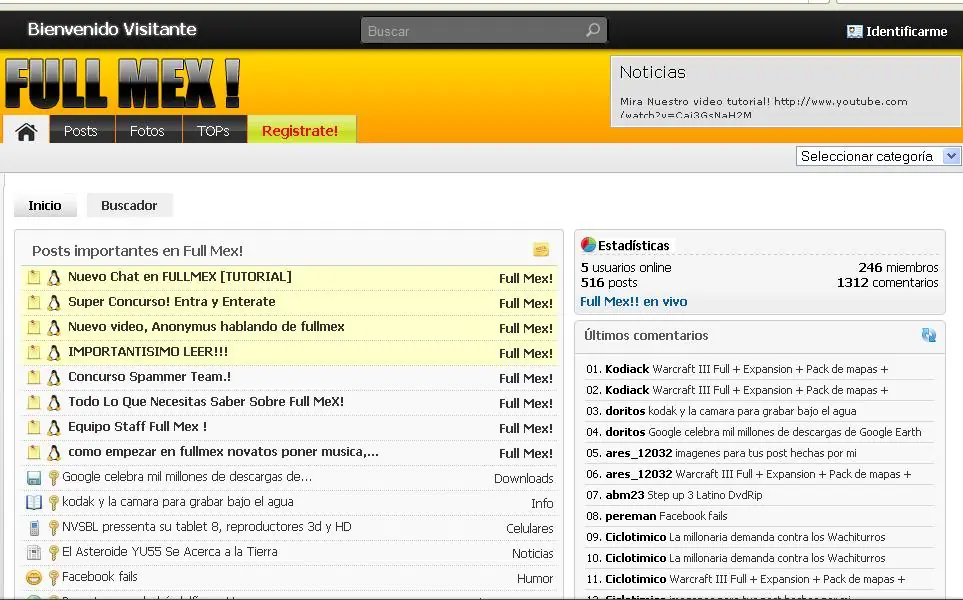The image size is (963, 600).
Task: Open post Super Concurso! Entra y Enterate
Action: 171,302
